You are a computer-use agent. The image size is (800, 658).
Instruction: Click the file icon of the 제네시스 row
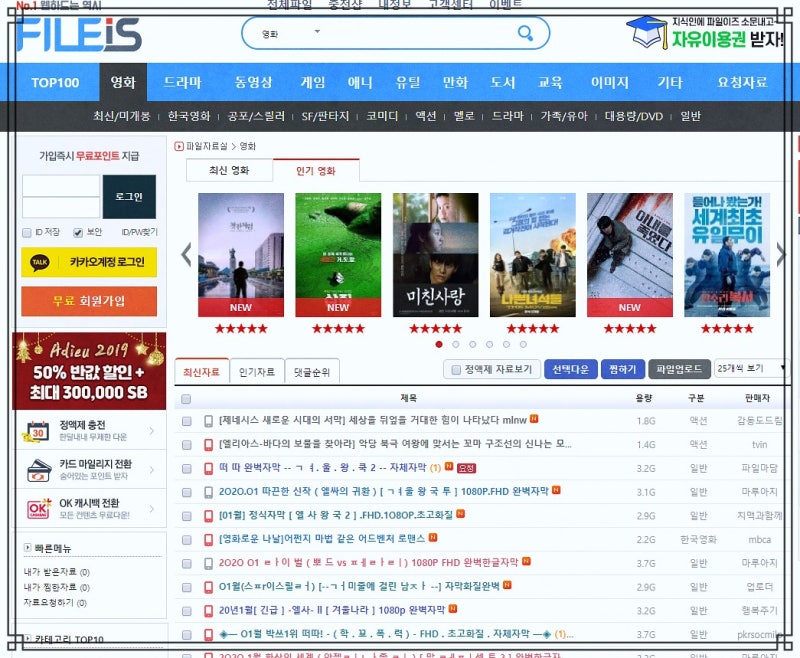pyautogui.click(x=208, y=421)
